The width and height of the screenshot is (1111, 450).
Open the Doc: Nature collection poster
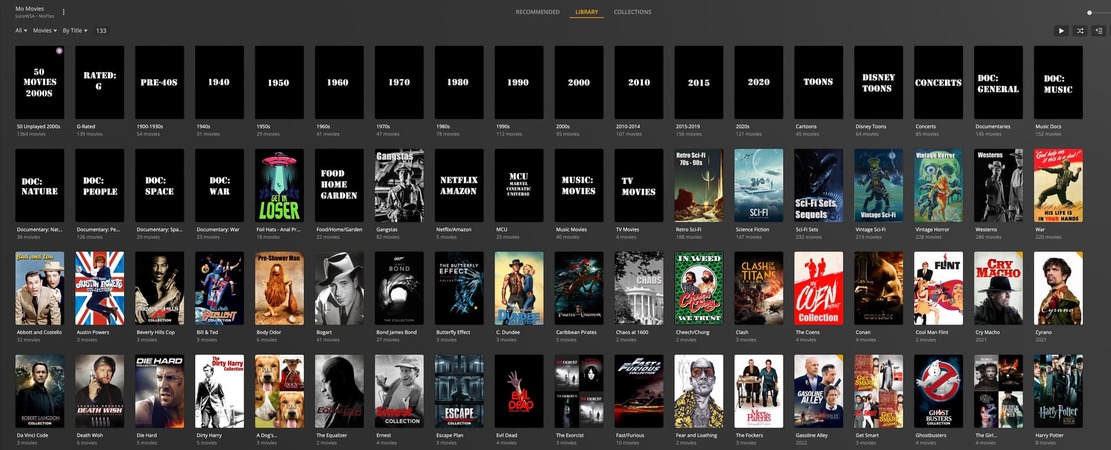click(40, 185)
